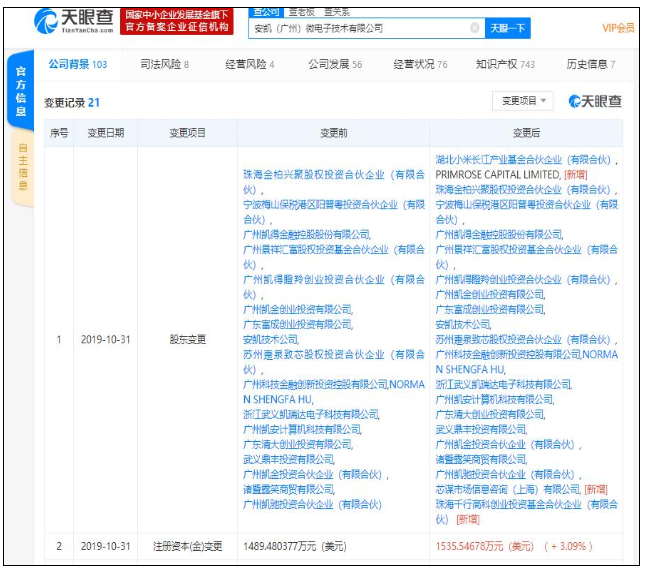Image resolution: width=646 pixels, height=571 pixels.
Task: Switch to the 司法风险 tab
Action: [x=164, y=65]
